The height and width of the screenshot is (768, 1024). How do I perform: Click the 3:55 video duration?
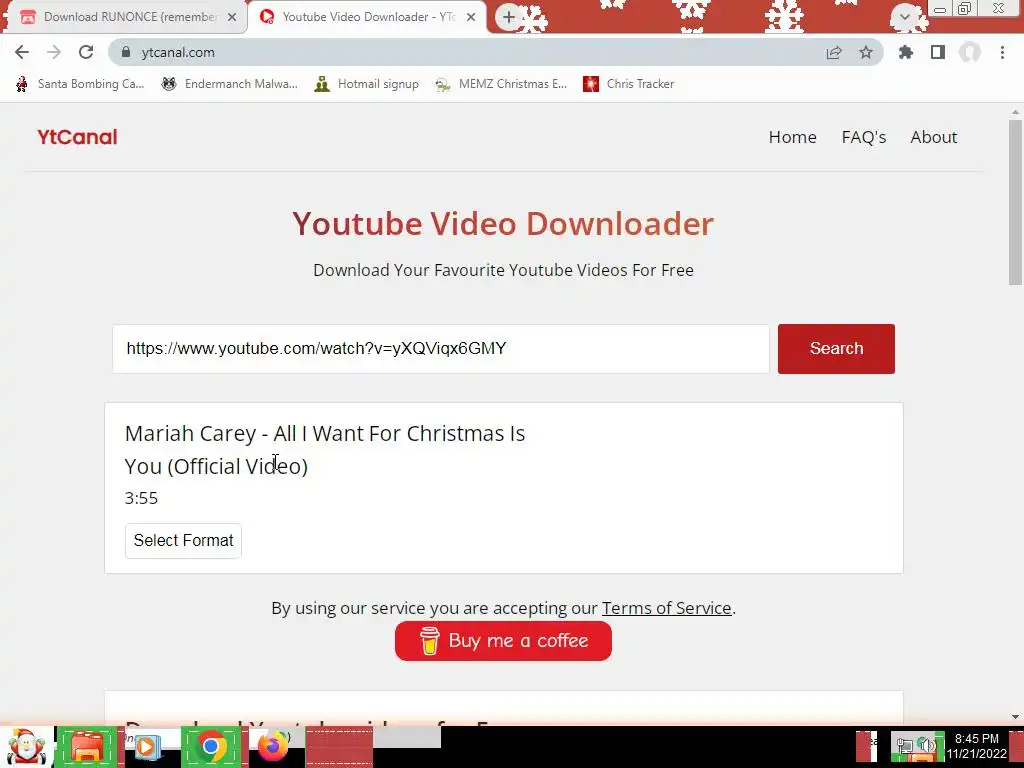[141, 498]
